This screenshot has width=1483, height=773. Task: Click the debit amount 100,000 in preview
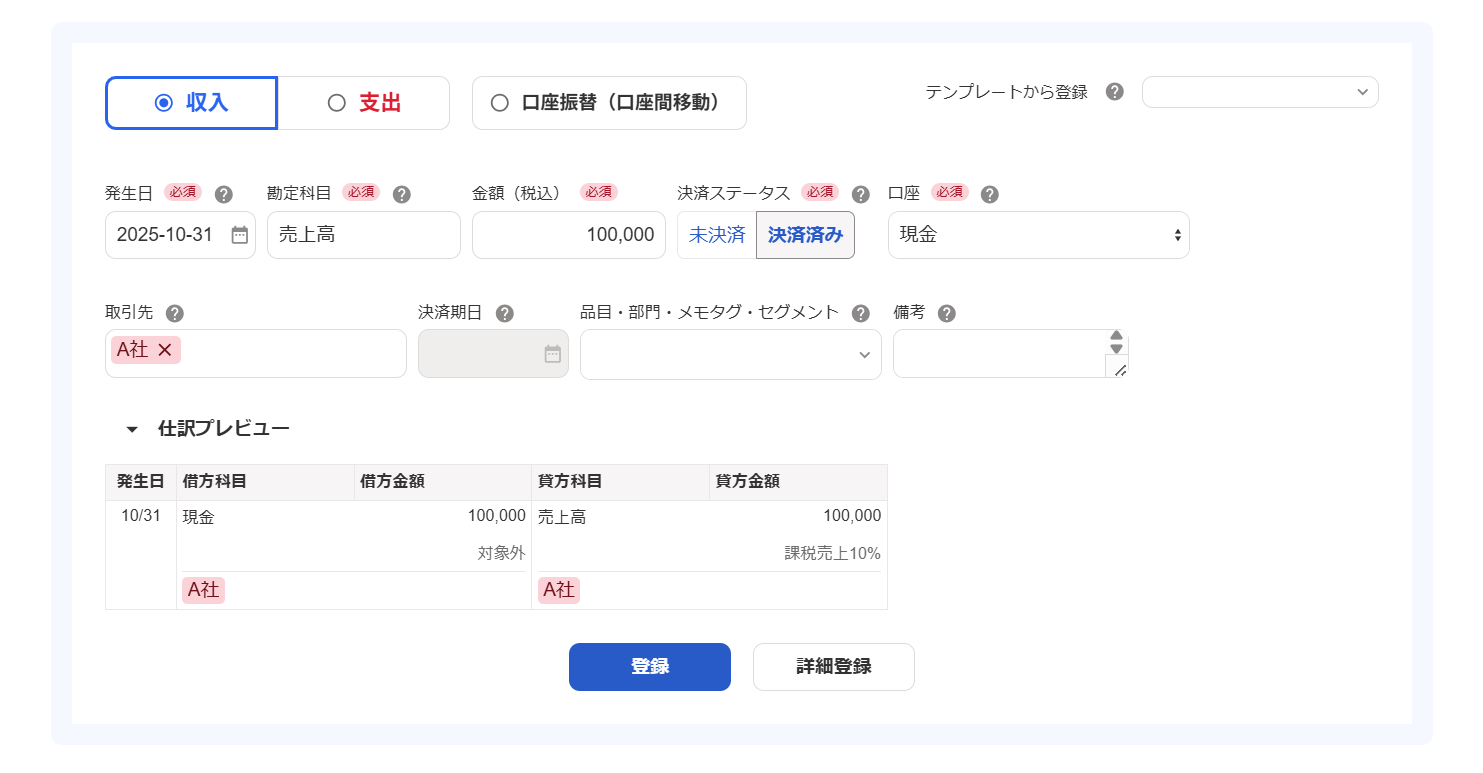496,516
